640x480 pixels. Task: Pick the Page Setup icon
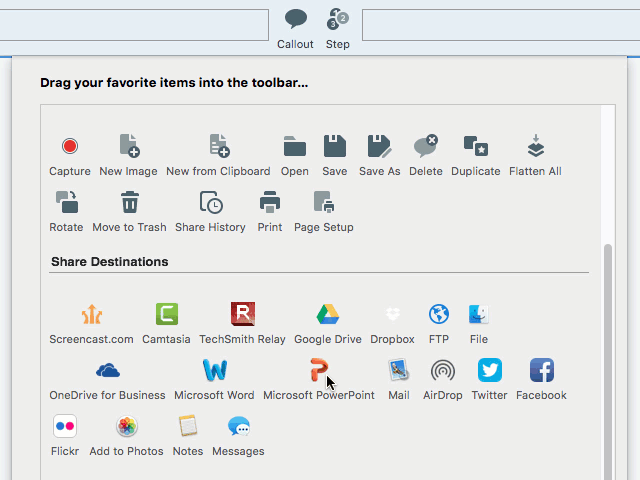(324, 202)
